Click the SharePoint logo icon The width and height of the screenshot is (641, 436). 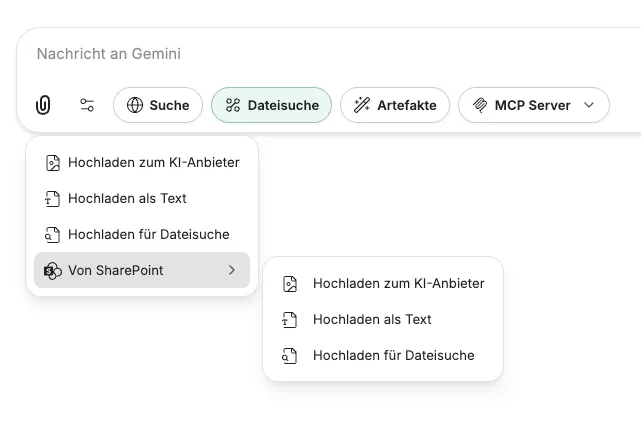pyautogui.click(x=53, y=270)
